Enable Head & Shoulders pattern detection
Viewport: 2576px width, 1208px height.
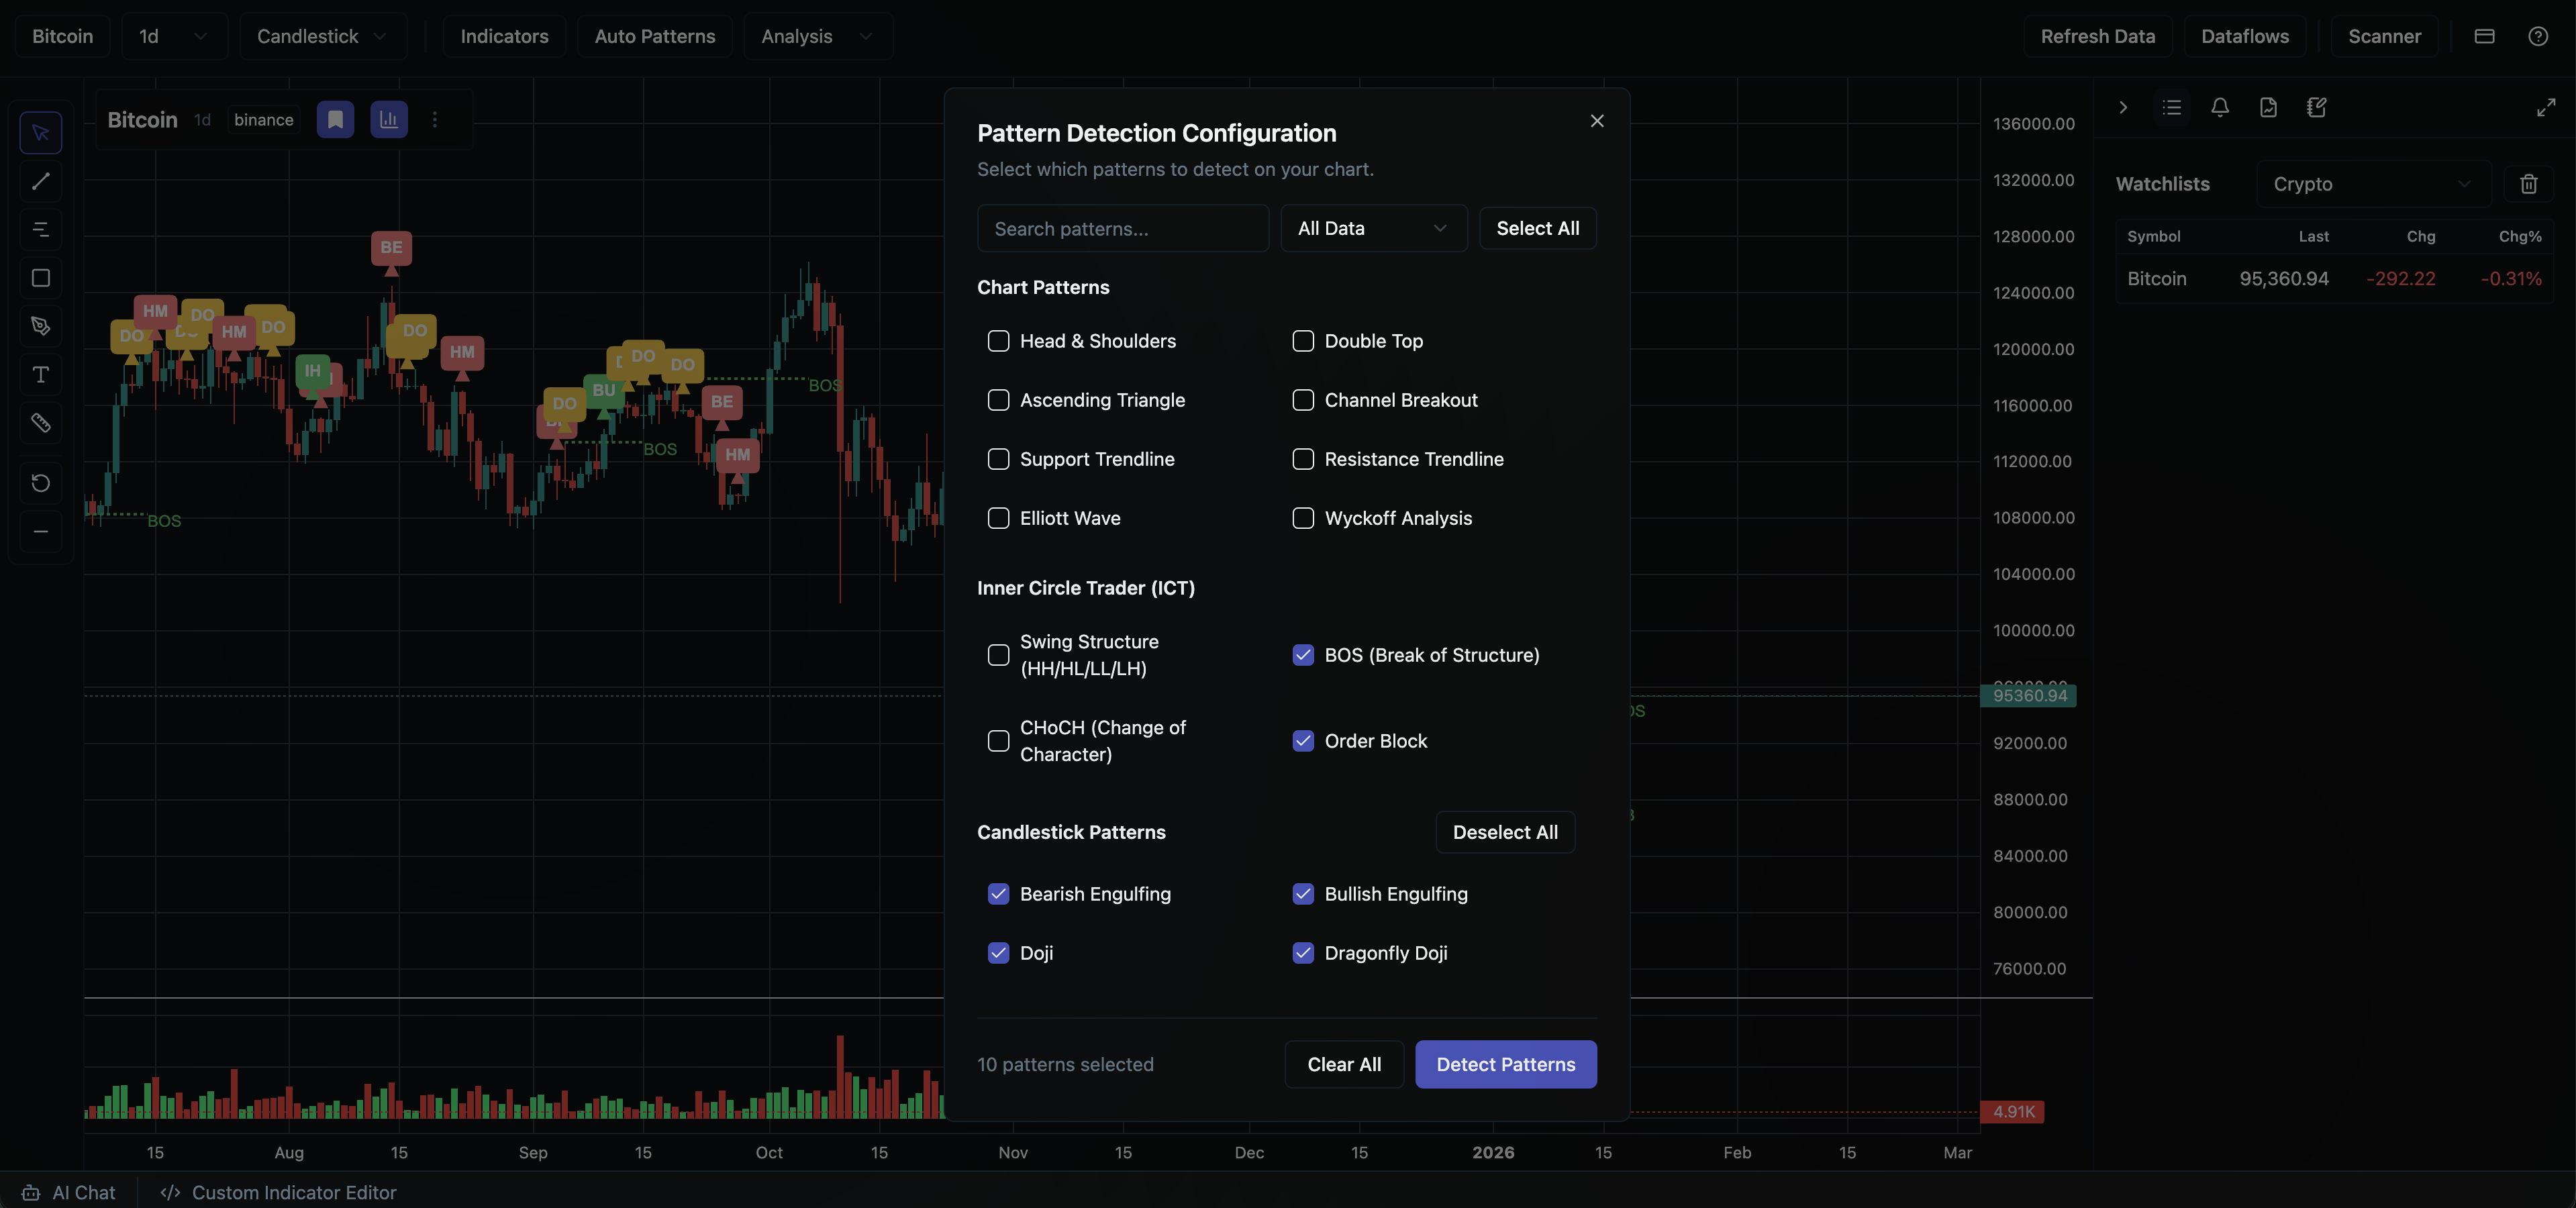(x=998, y=341)
